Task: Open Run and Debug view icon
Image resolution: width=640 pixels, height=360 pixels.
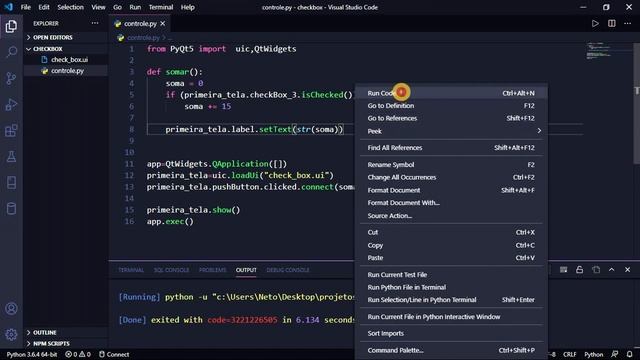Action: tap(11, 104)
